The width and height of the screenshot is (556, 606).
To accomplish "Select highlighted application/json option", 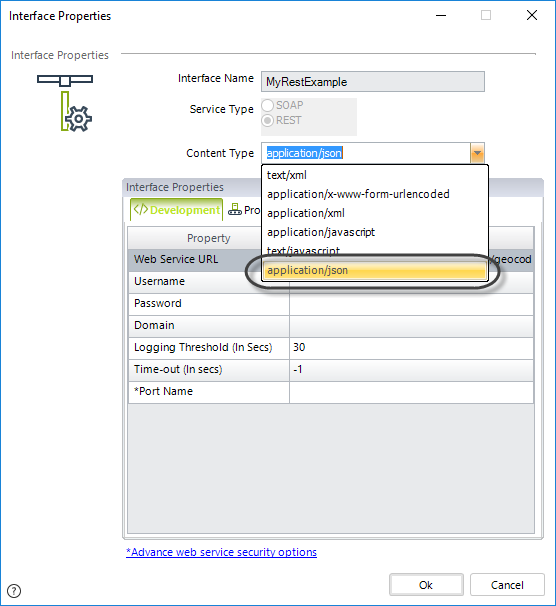I will (x=374, y=270).
